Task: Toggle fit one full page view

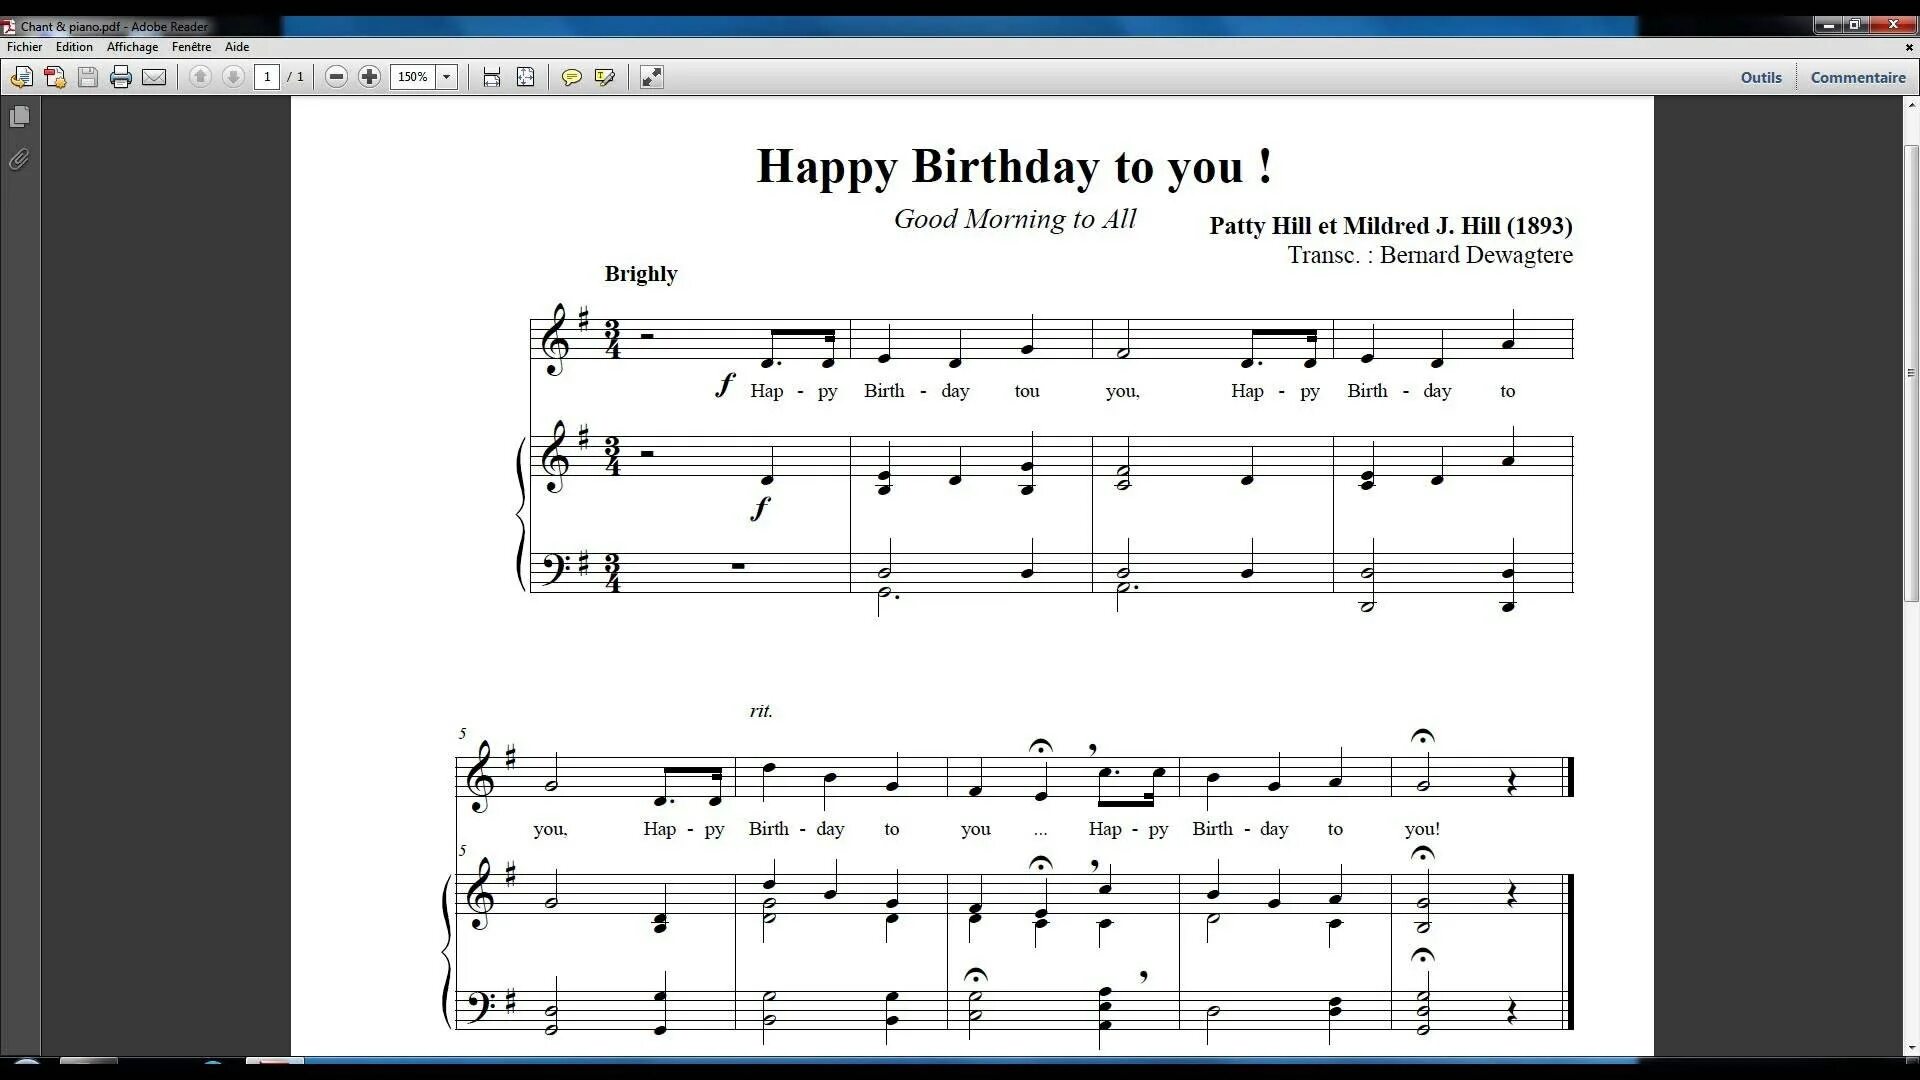Action: point(525,77)
